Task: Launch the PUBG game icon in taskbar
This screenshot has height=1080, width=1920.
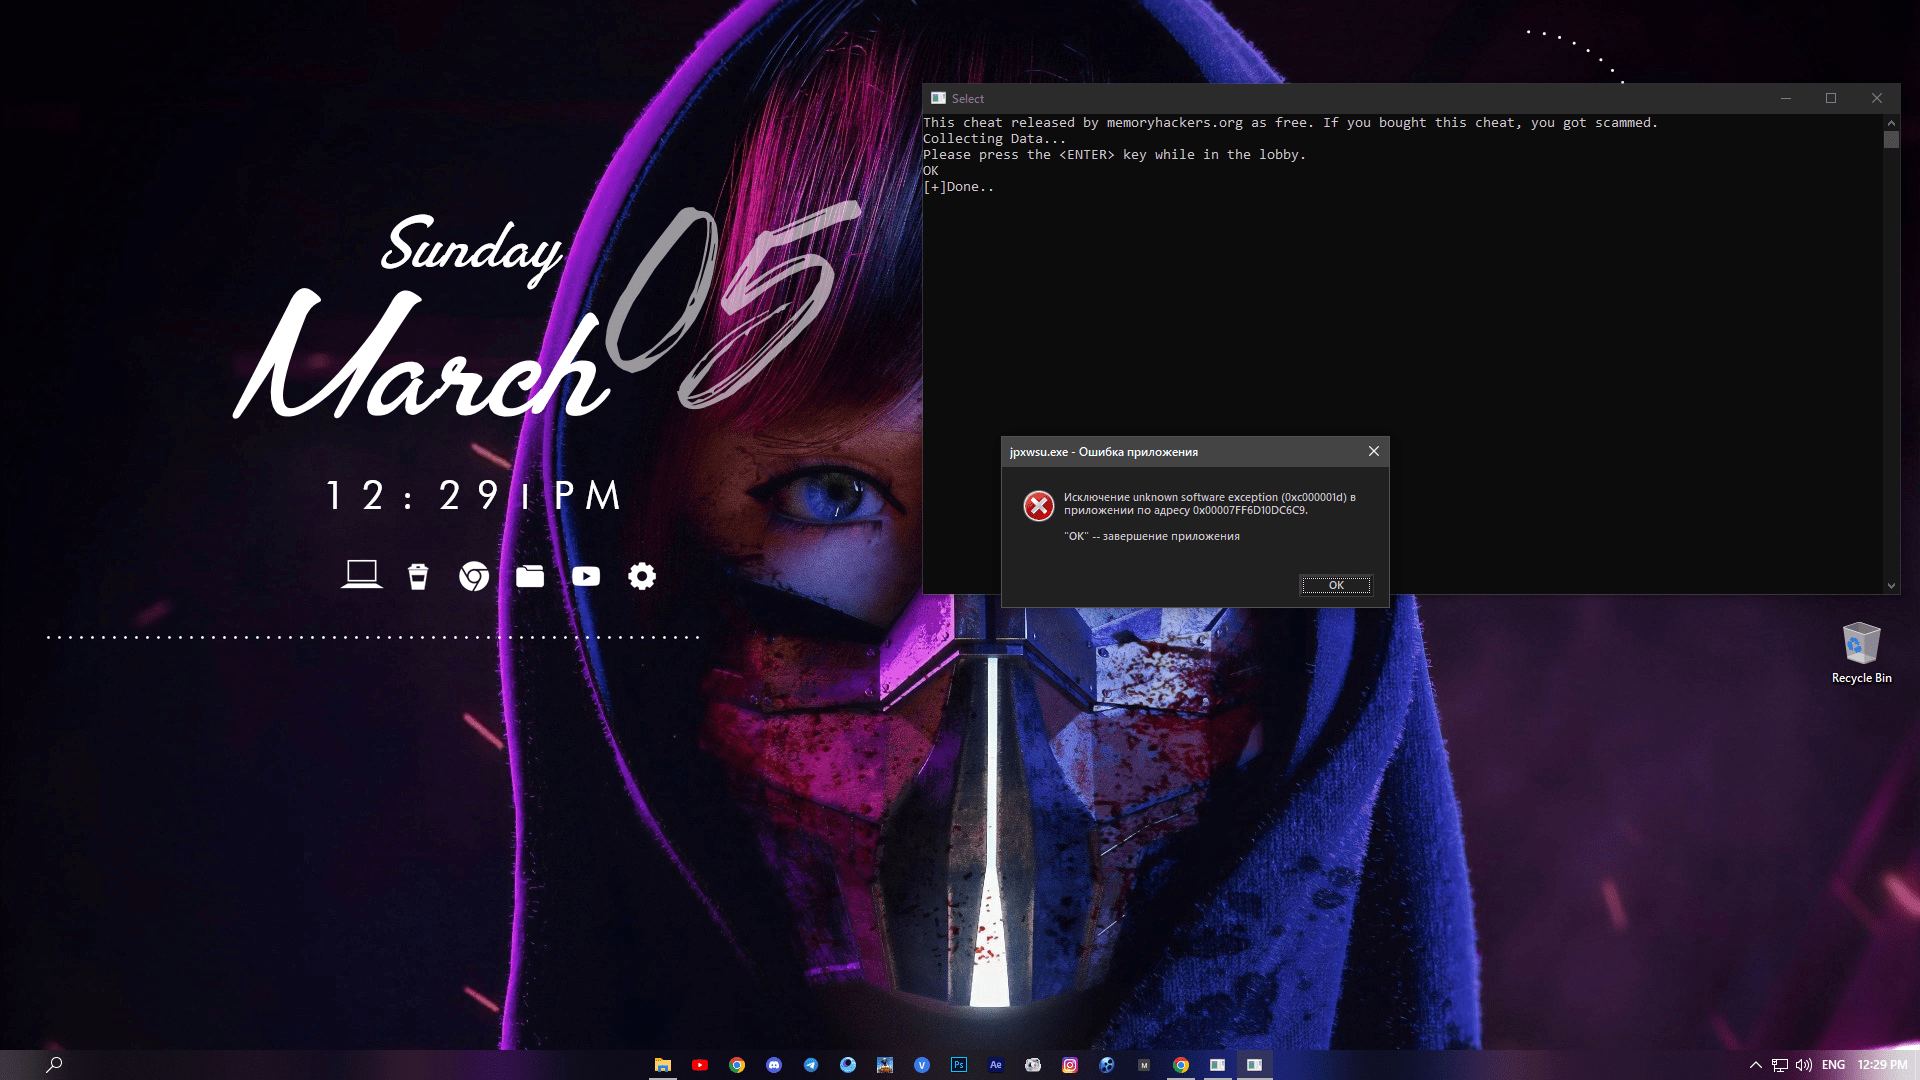Action: click(x=885, y=1065)
